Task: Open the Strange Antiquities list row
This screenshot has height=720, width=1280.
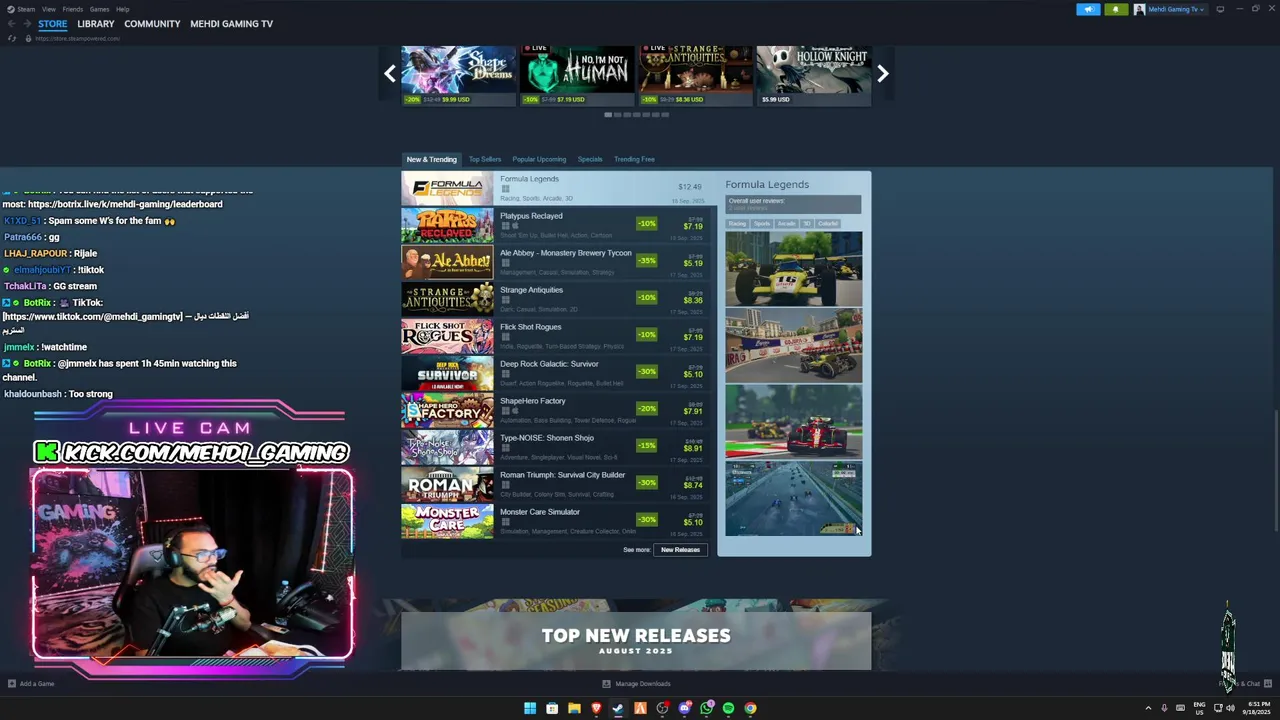Action: click(559, 299)
